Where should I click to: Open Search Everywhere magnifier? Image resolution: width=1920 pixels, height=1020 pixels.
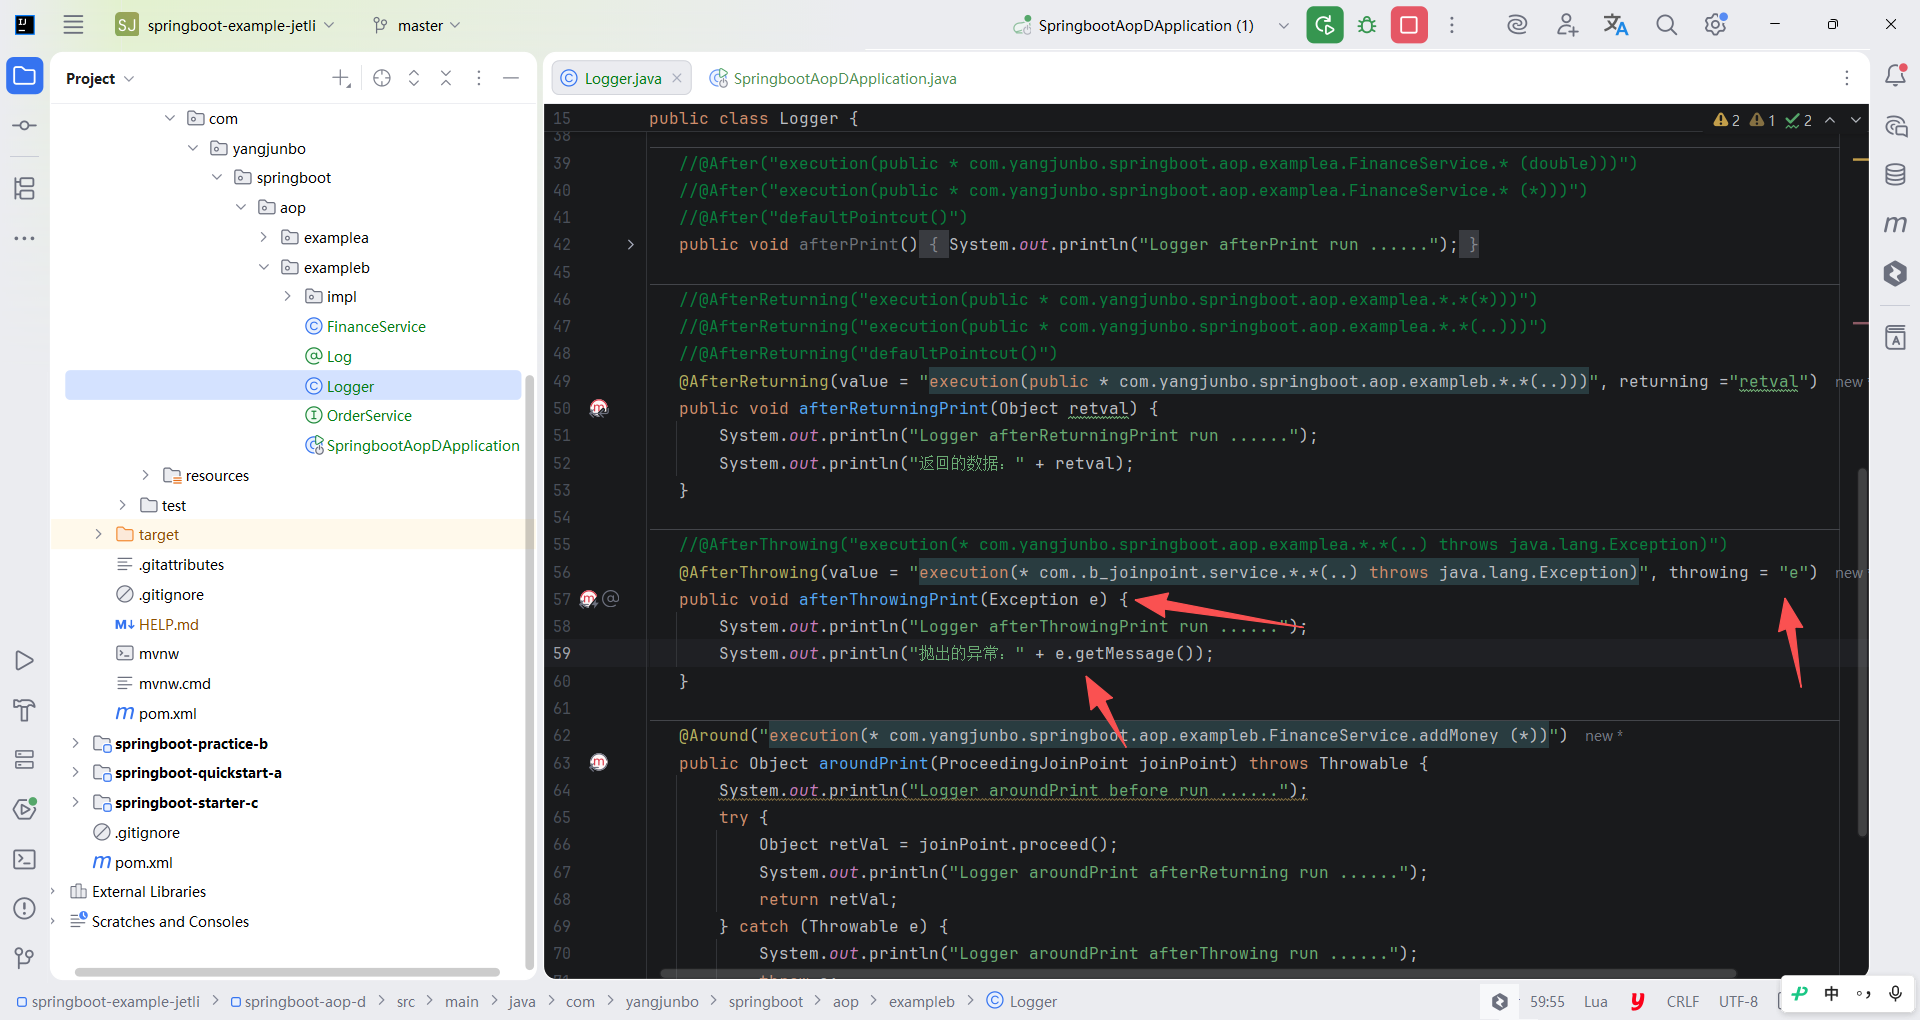[x=1666, y=25]
